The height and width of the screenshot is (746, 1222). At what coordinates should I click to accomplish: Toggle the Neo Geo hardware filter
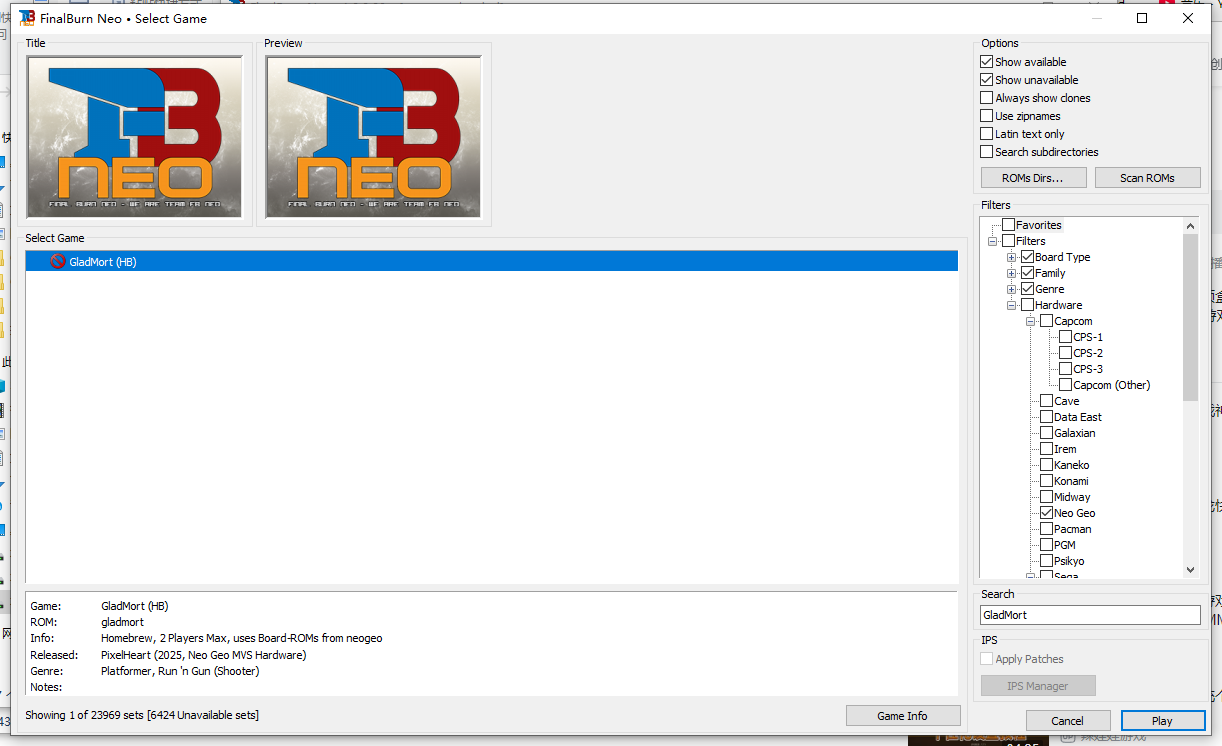click(1046, 513)
